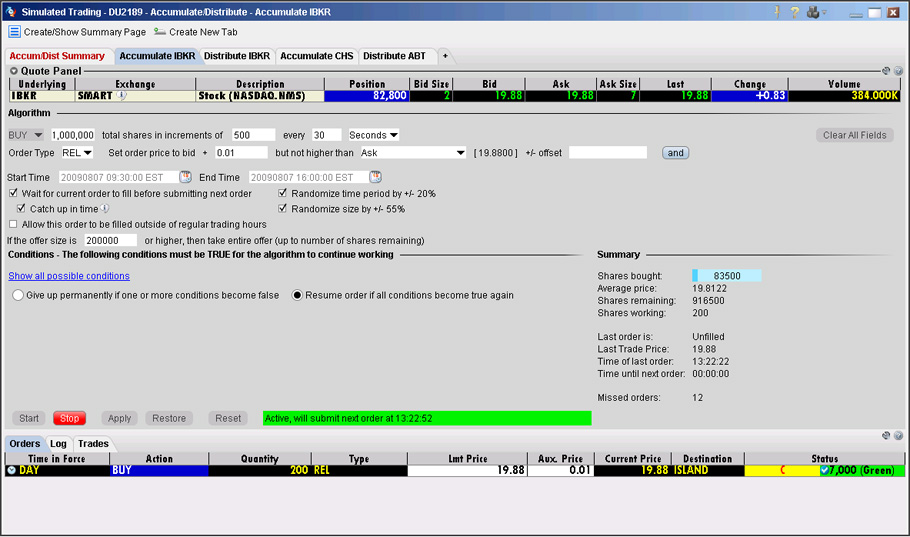Add a new tab with plus button
The image size is (910, 537).
(x=445, y=56)
